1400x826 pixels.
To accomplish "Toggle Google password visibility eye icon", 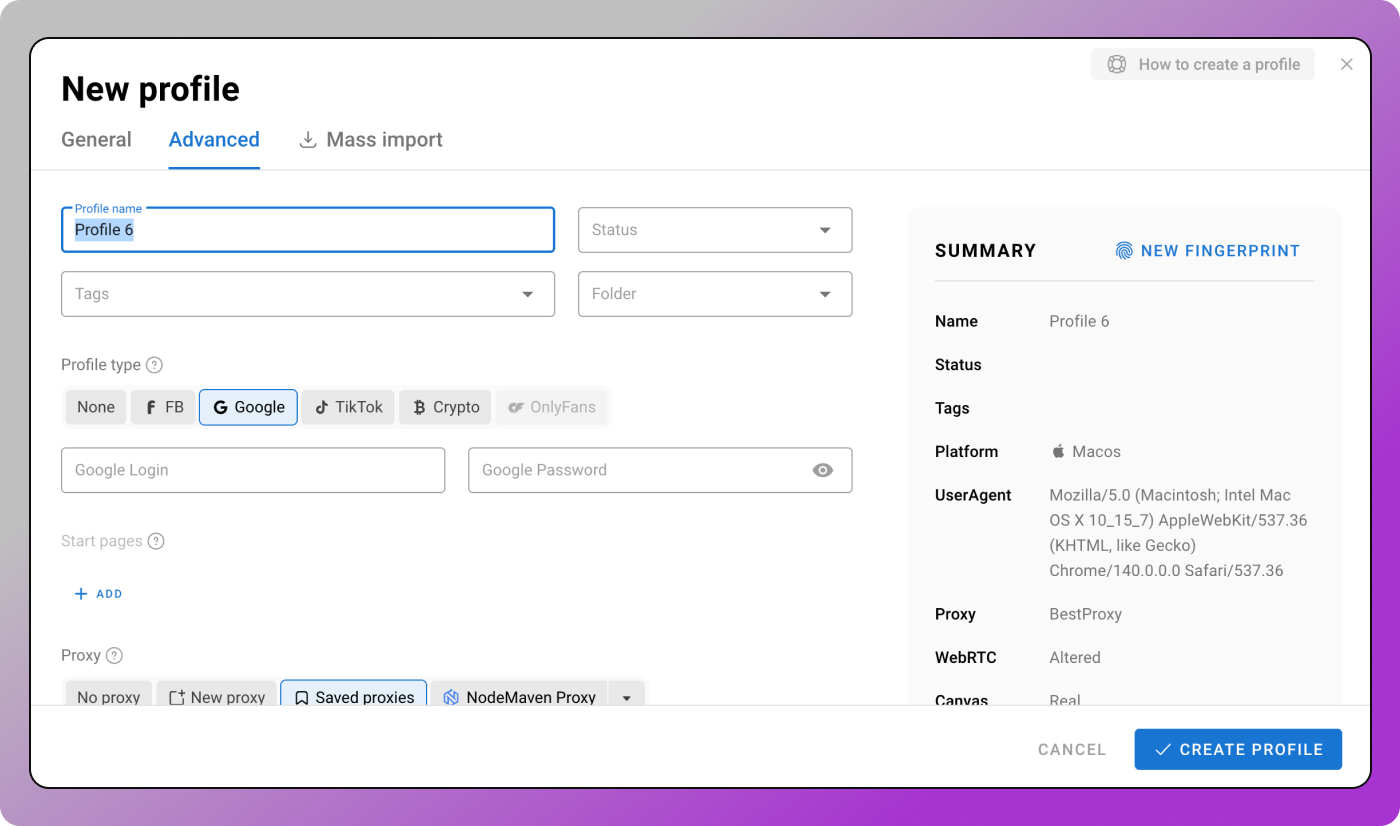I will pyautogui.click(x=822, y=470).
